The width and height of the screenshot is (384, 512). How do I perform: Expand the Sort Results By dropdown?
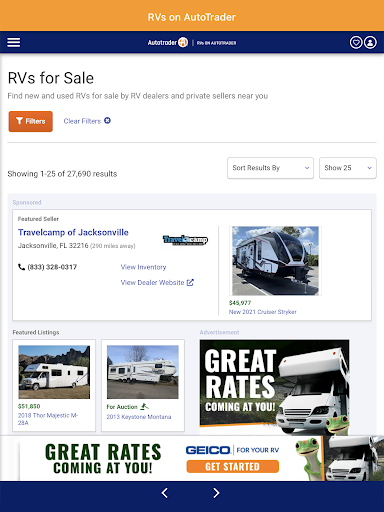(270, 168)
